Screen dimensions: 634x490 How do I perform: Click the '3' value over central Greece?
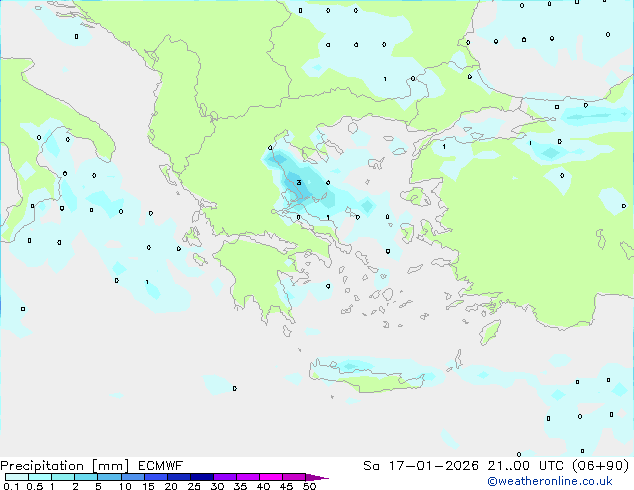[x=299, y=183]
